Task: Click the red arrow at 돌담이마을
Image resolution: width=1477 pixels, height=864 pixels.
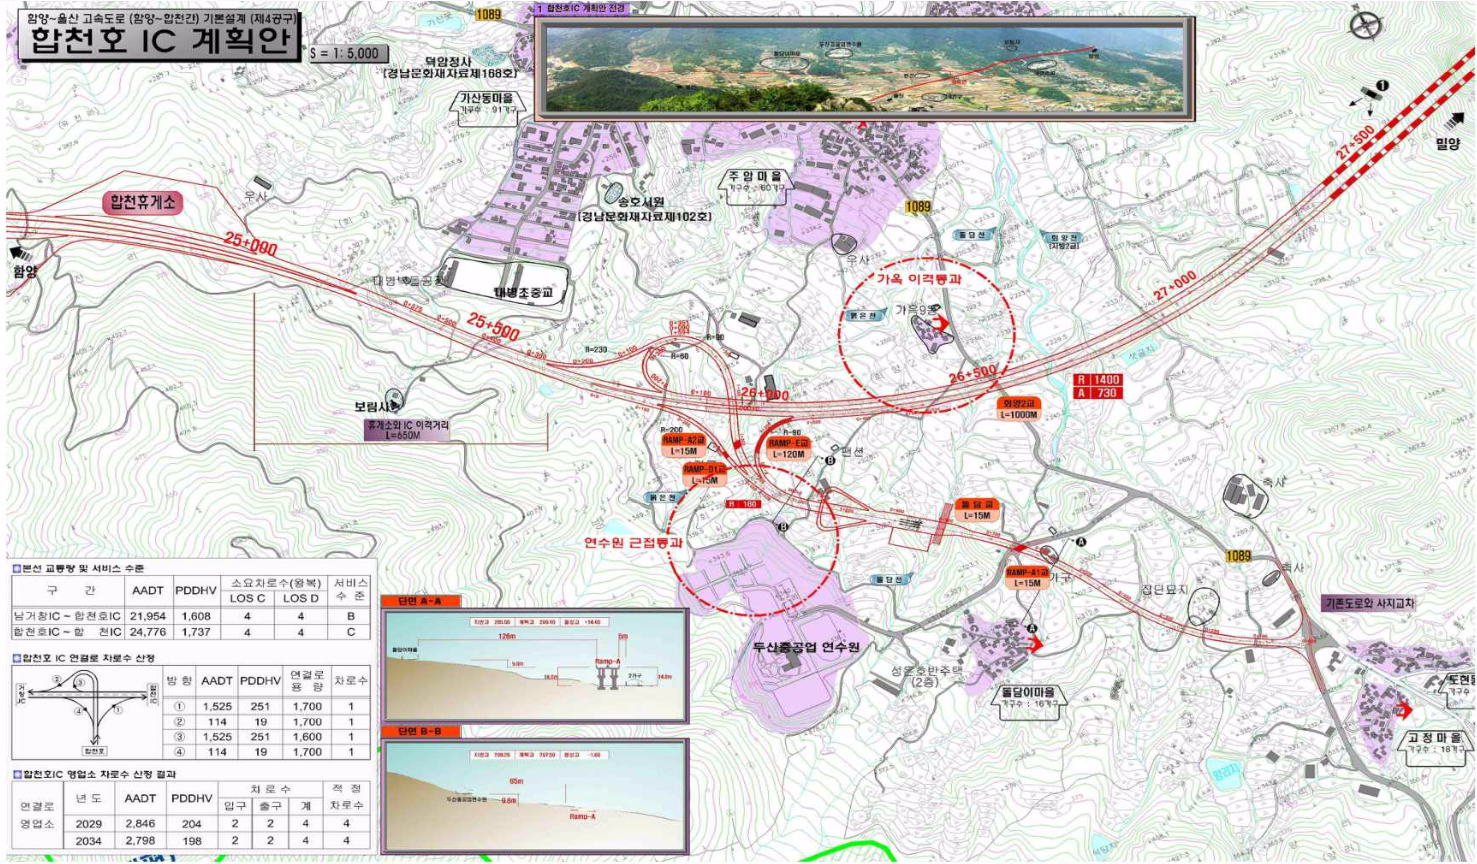Action: 1035,645
